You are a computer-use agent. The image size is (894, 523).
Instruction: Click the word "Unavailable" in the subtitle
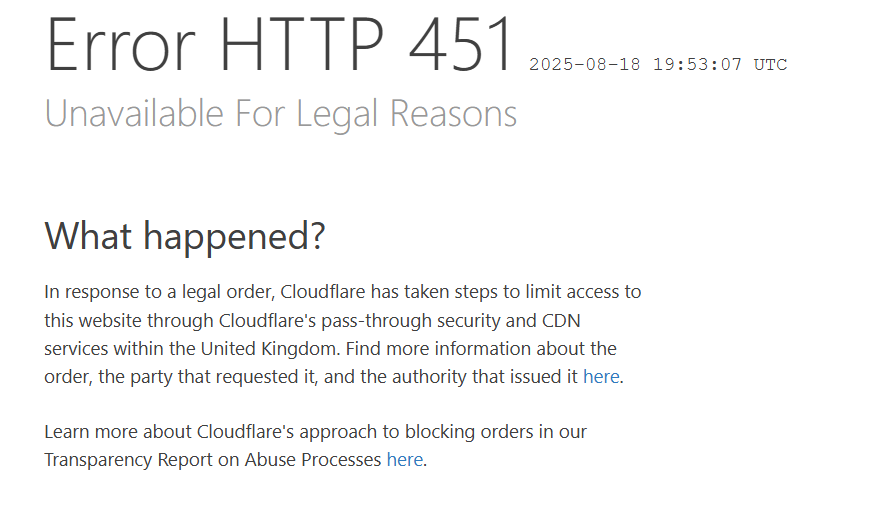(x=134, y=113)
